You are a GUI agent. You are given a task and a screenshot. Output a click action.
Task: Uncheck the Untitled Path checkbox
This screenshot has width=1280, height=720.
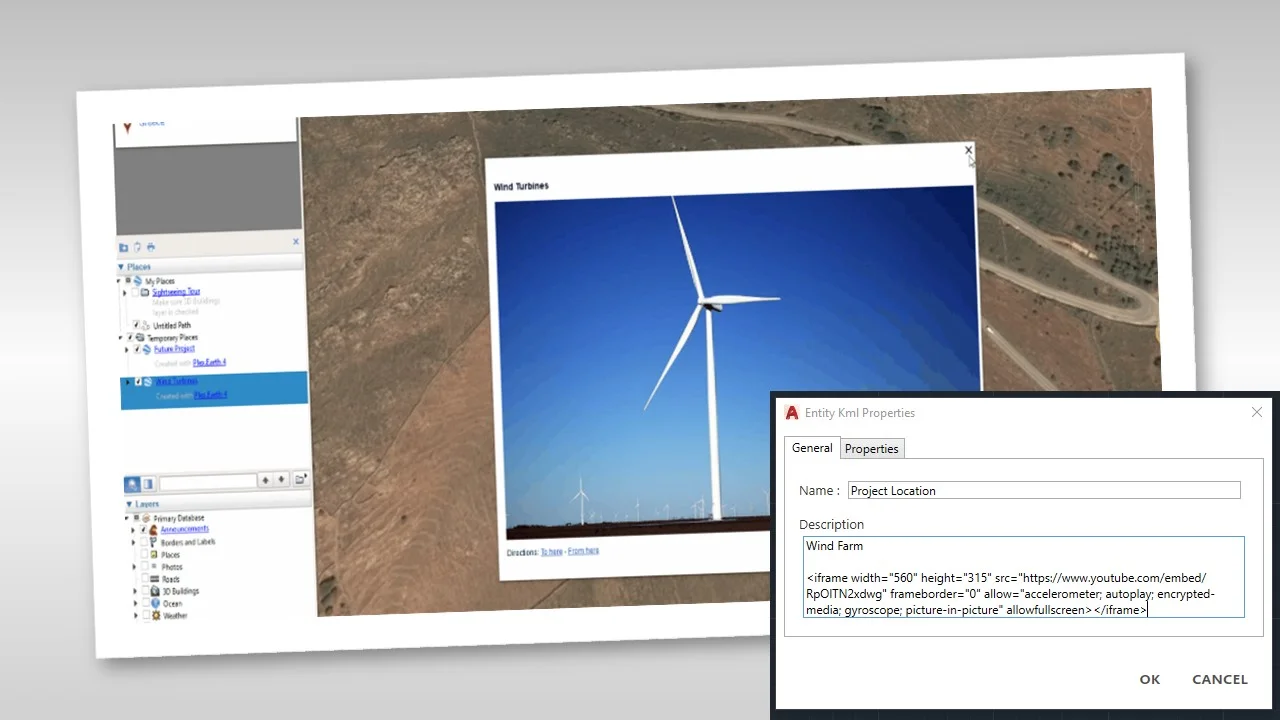click(x=136, y=325)
